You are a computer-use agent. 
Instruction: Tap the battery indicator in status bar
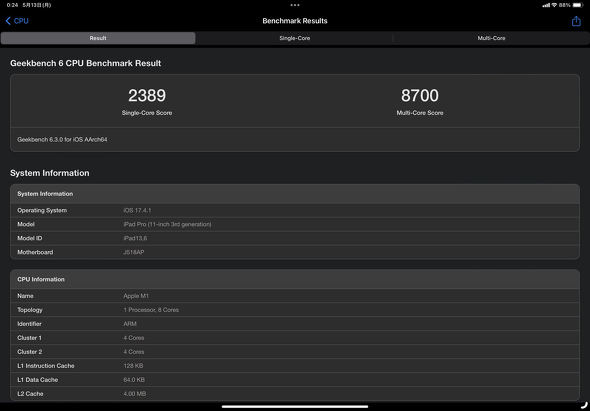[x=577, y=5]
